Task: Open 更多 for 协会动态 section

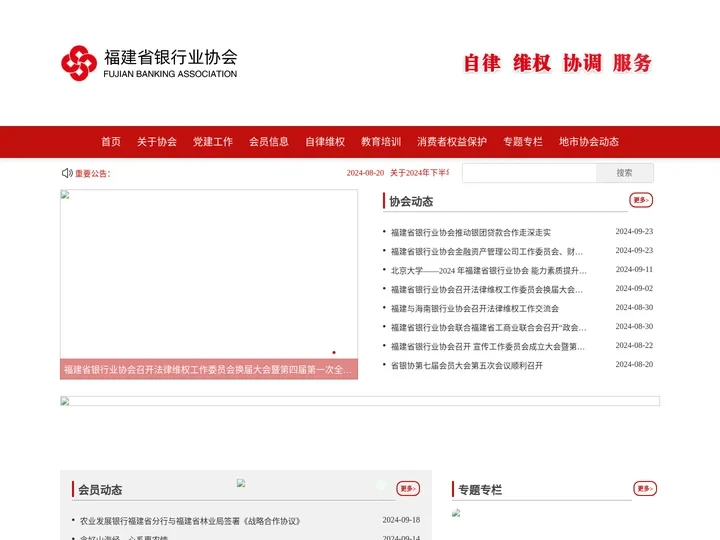Action: click(641, 200)
